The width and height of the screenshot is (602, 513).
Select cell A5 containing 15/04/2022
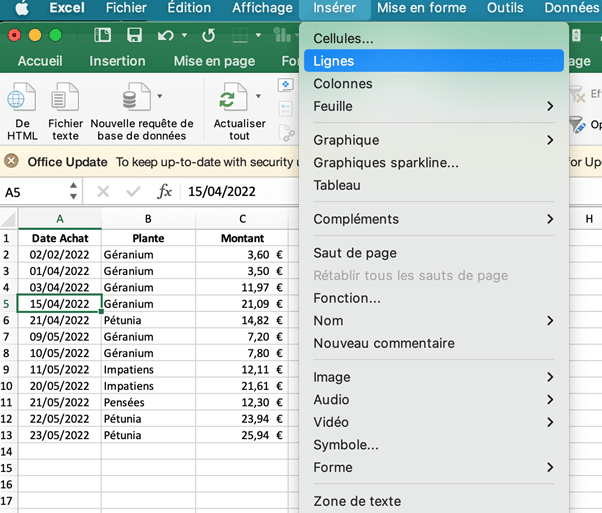(x=59, y=304)
